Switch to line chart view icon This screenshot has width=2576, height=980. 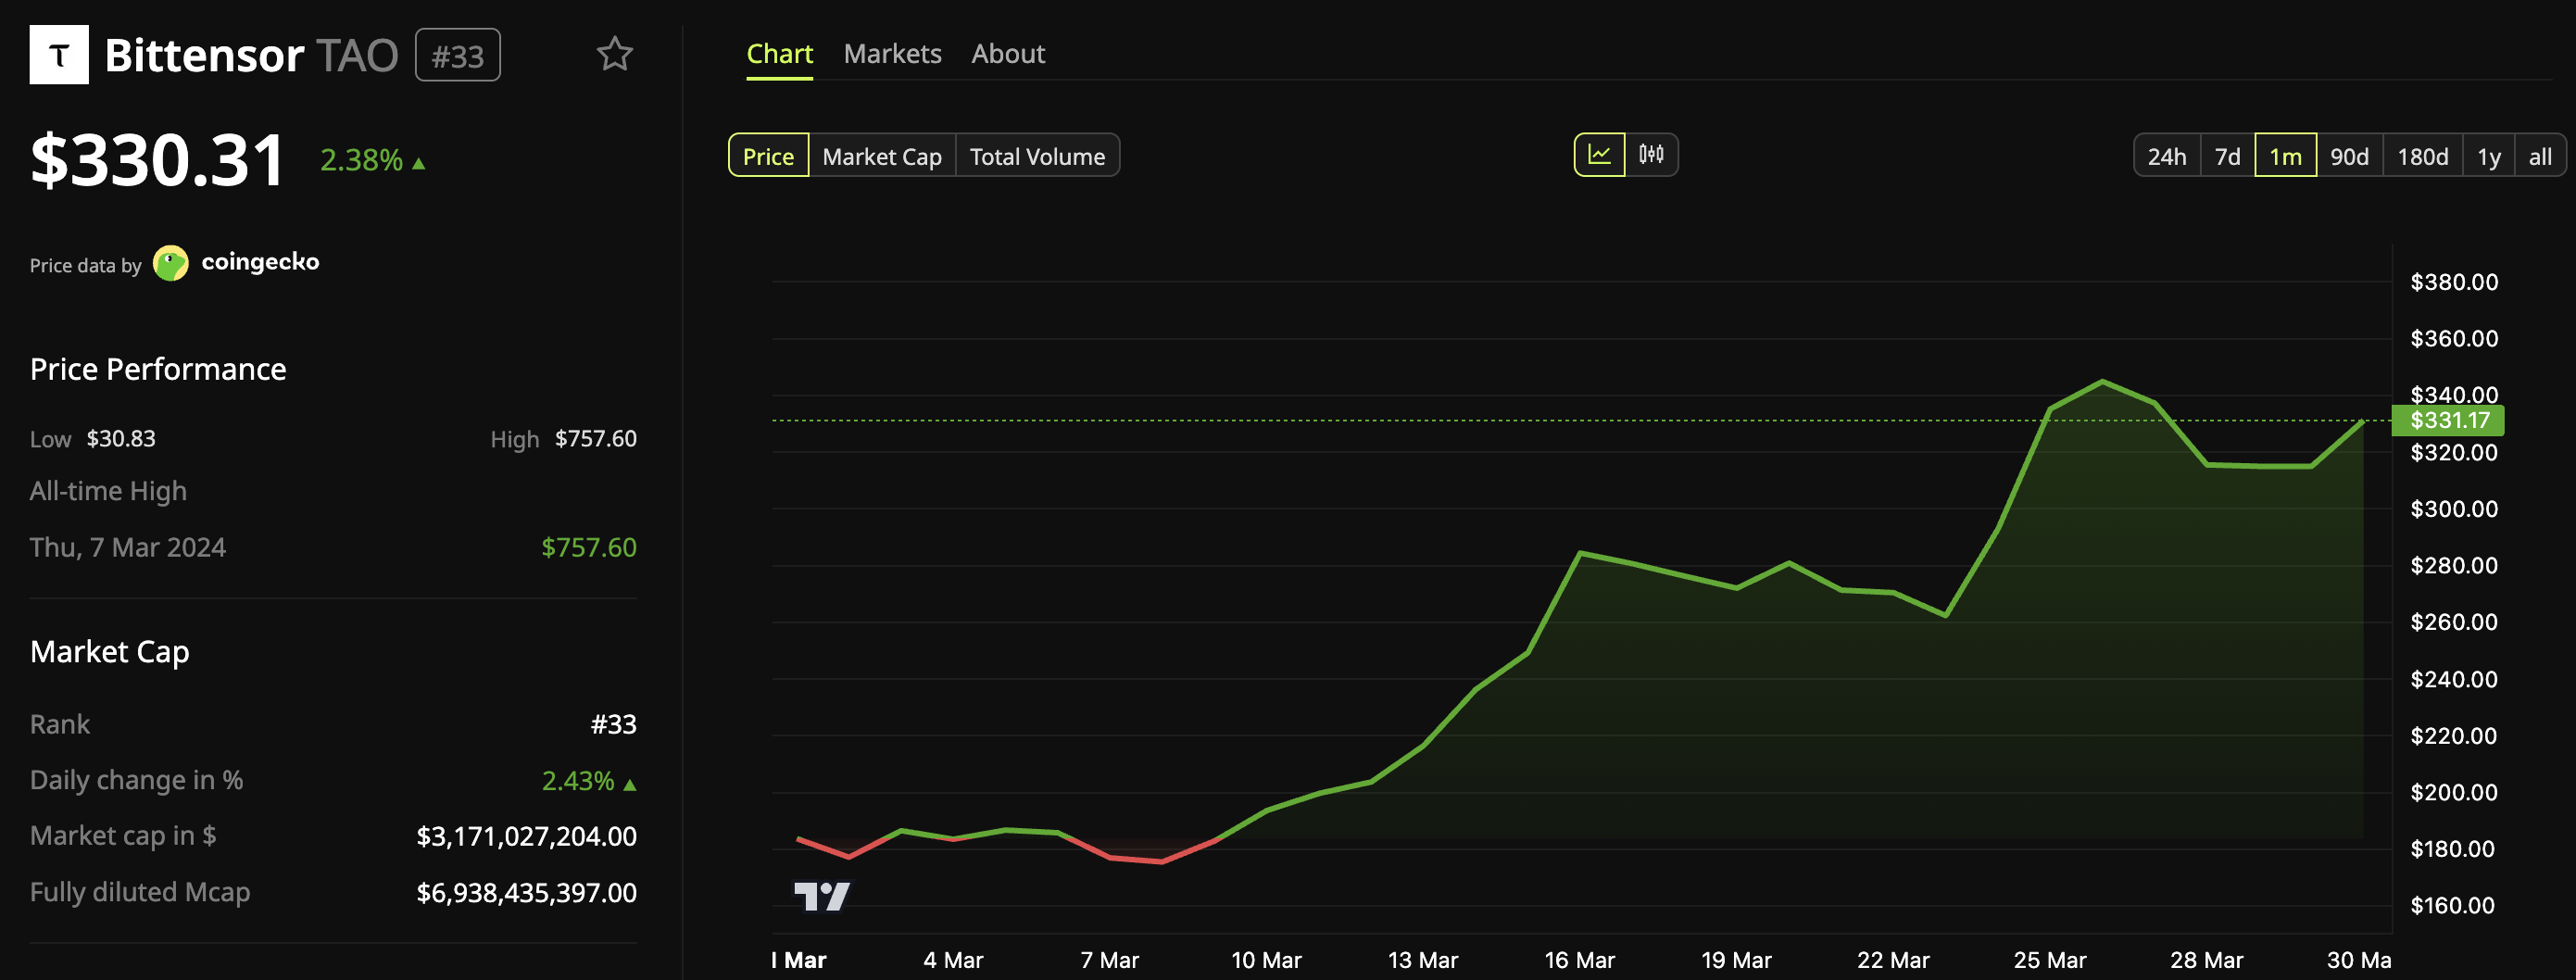tap(1601, 154)
